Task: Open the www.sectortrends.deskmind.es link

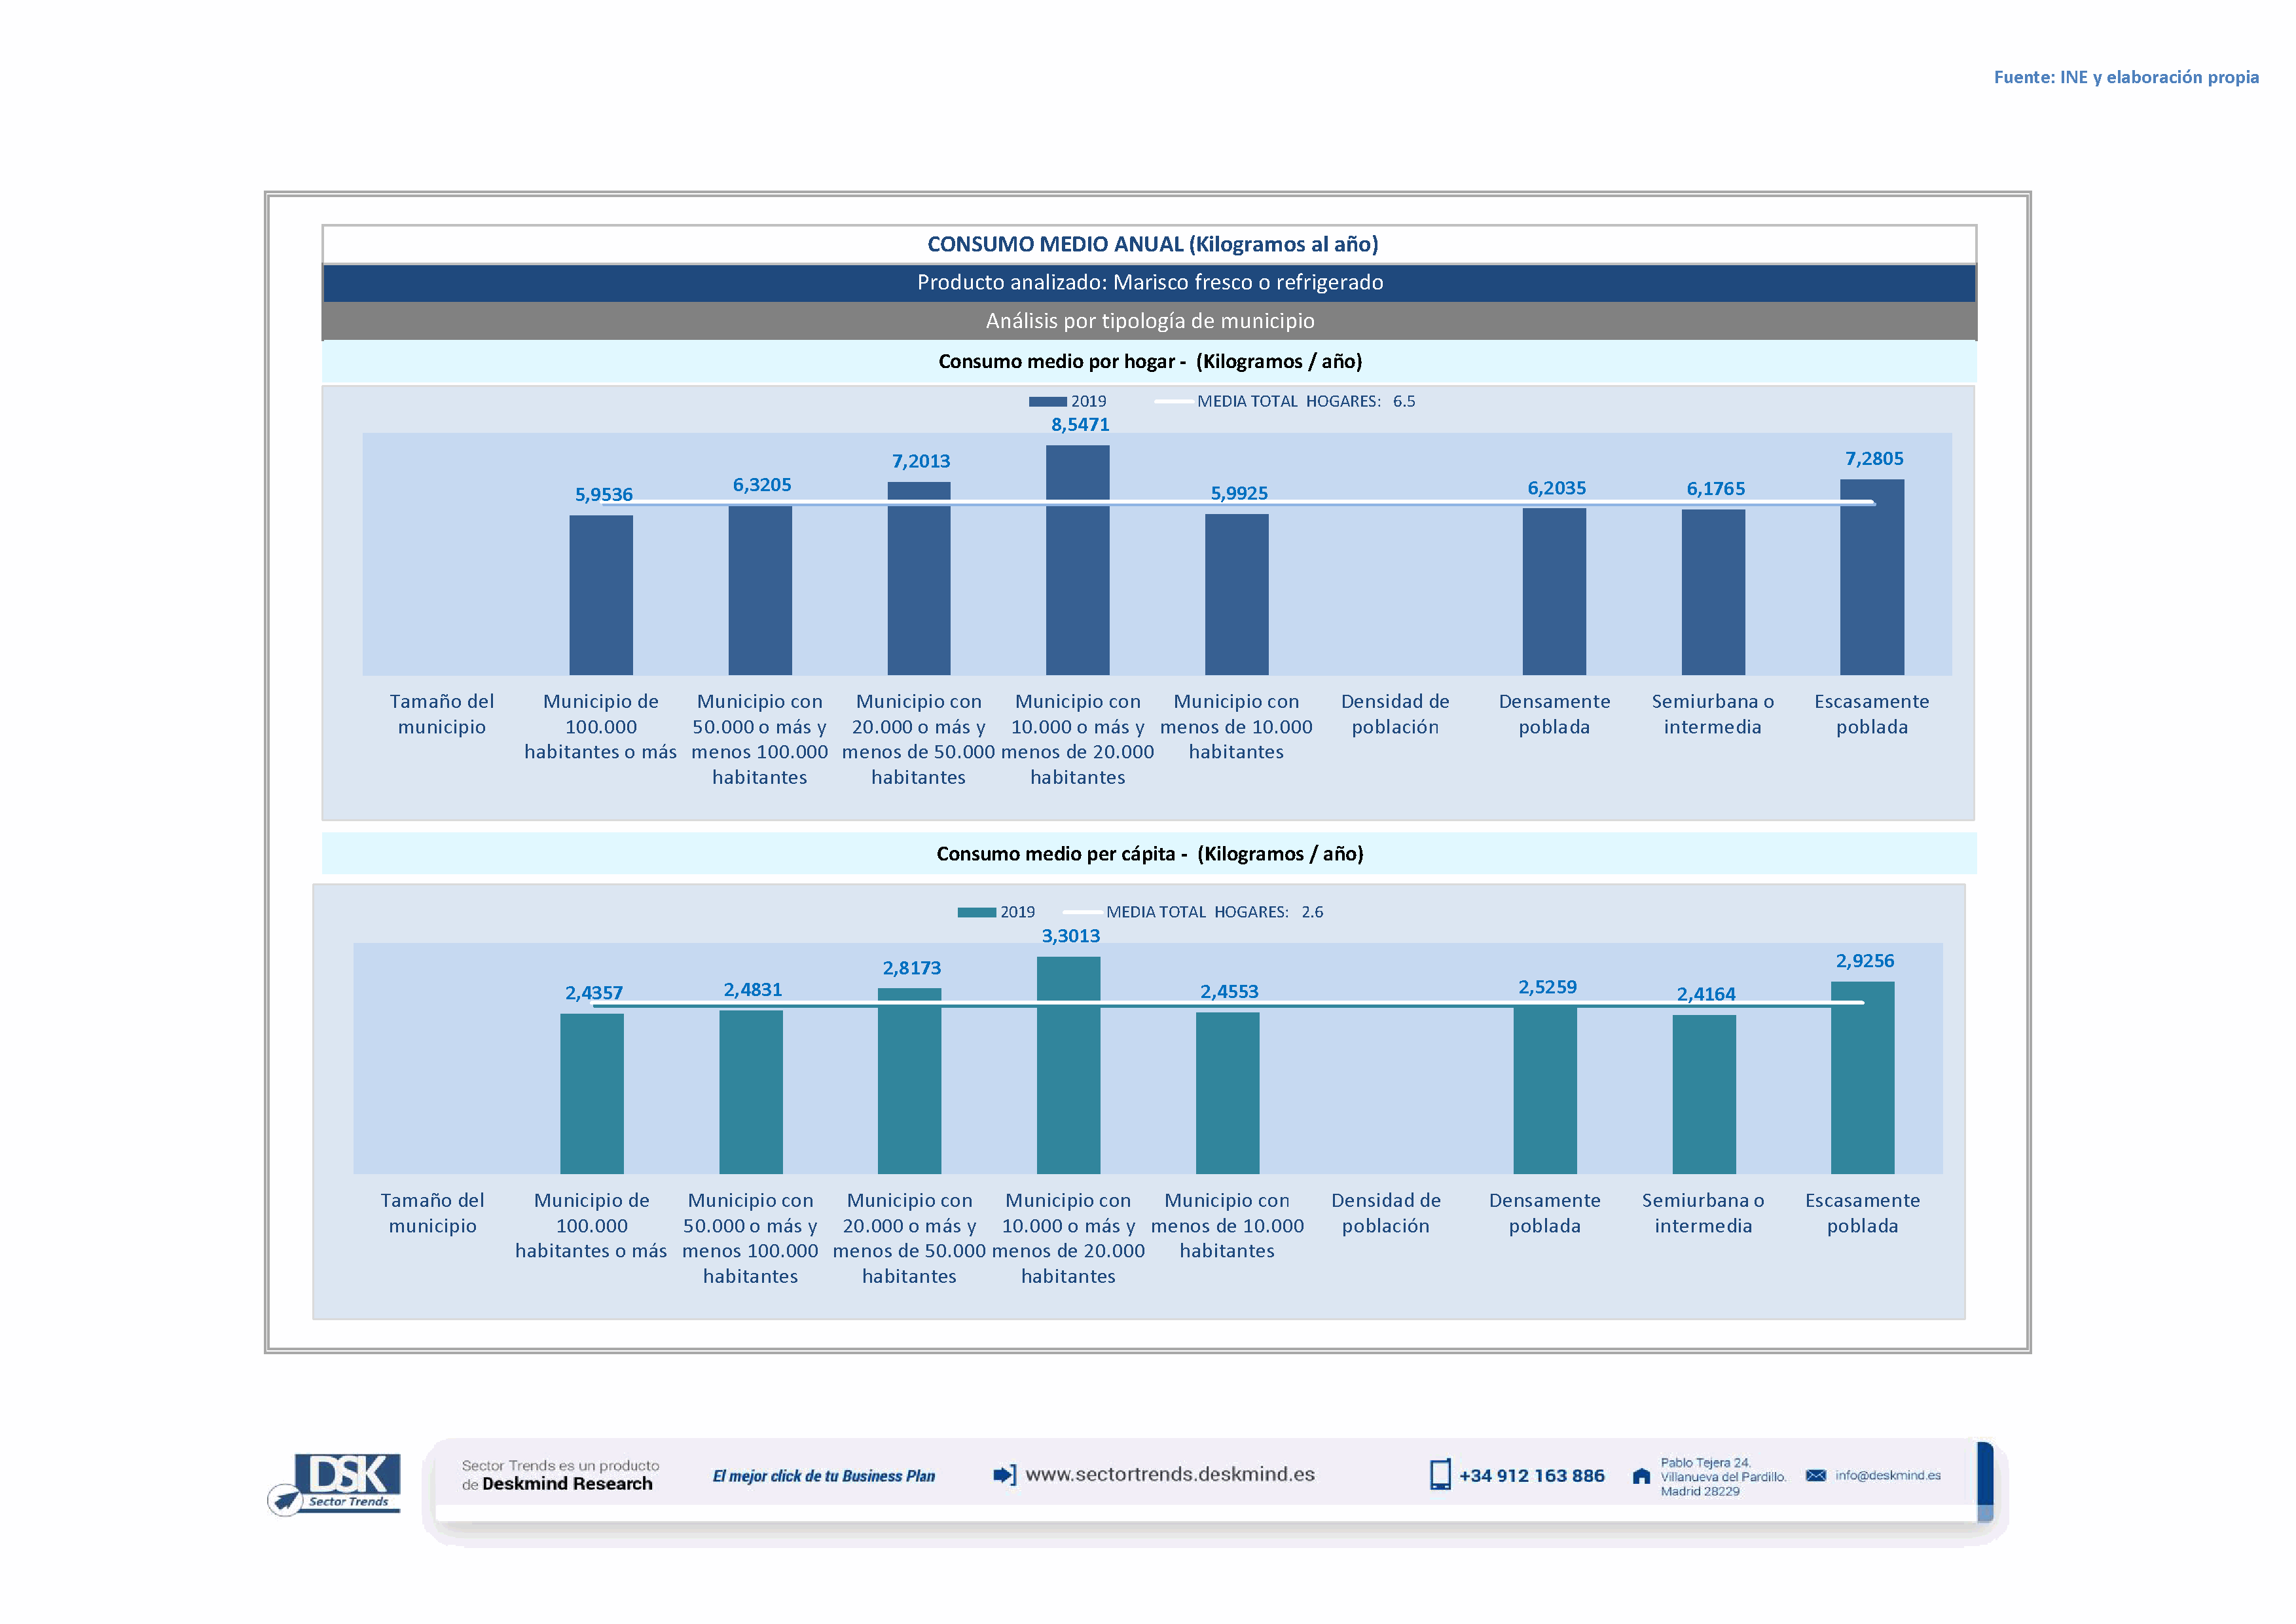Action: [1170, 1475]
